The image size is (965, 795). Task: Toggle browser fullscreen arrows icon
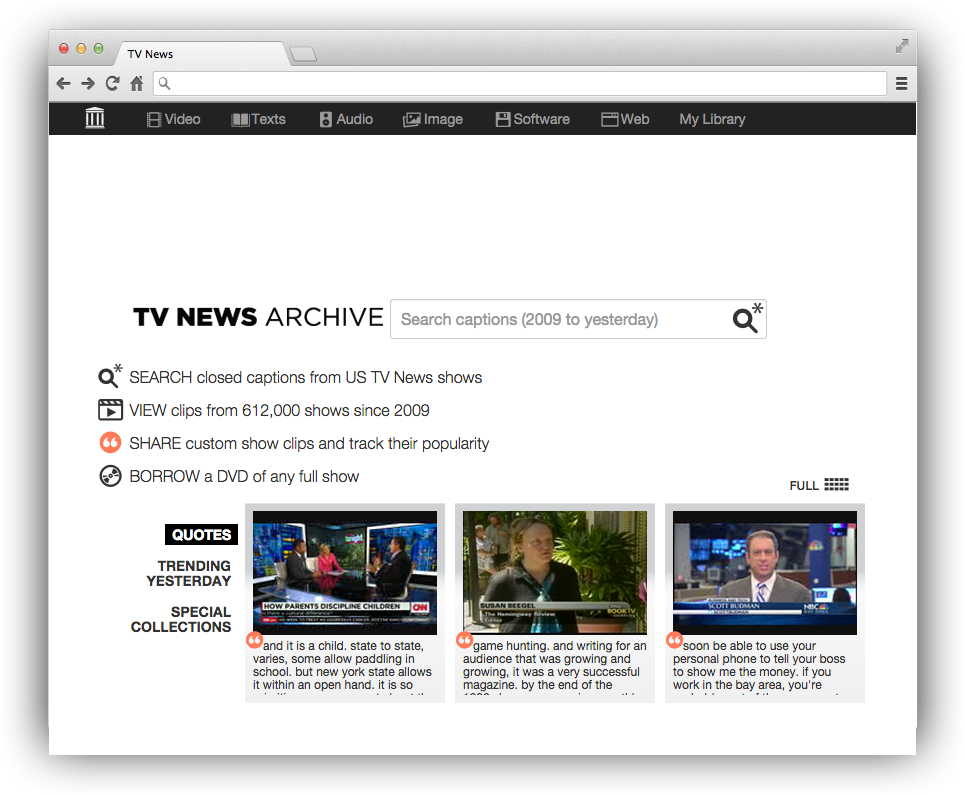pyautogui.click(x=902, y=46)
